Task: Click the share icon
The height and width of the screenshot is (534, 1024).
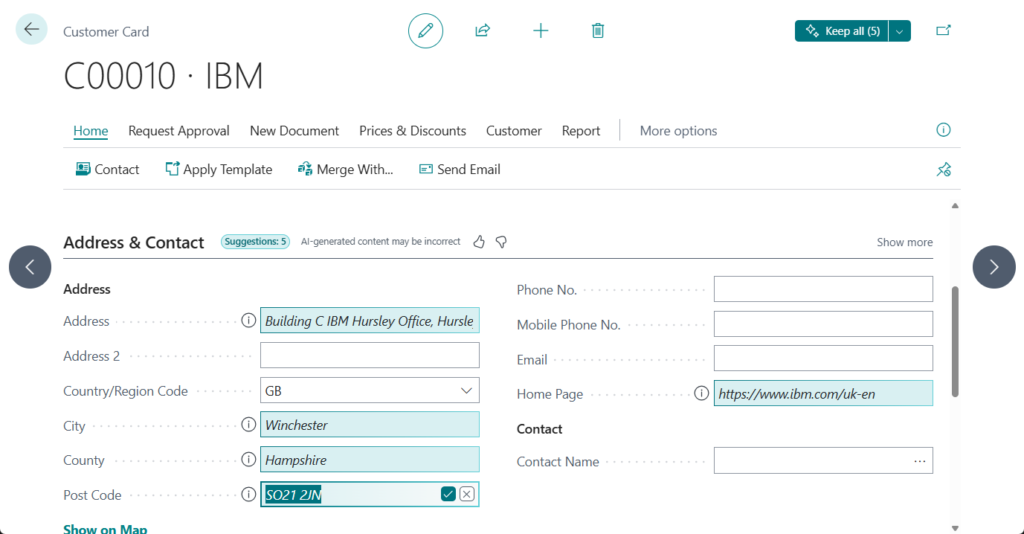Action: tap(482, 31)
